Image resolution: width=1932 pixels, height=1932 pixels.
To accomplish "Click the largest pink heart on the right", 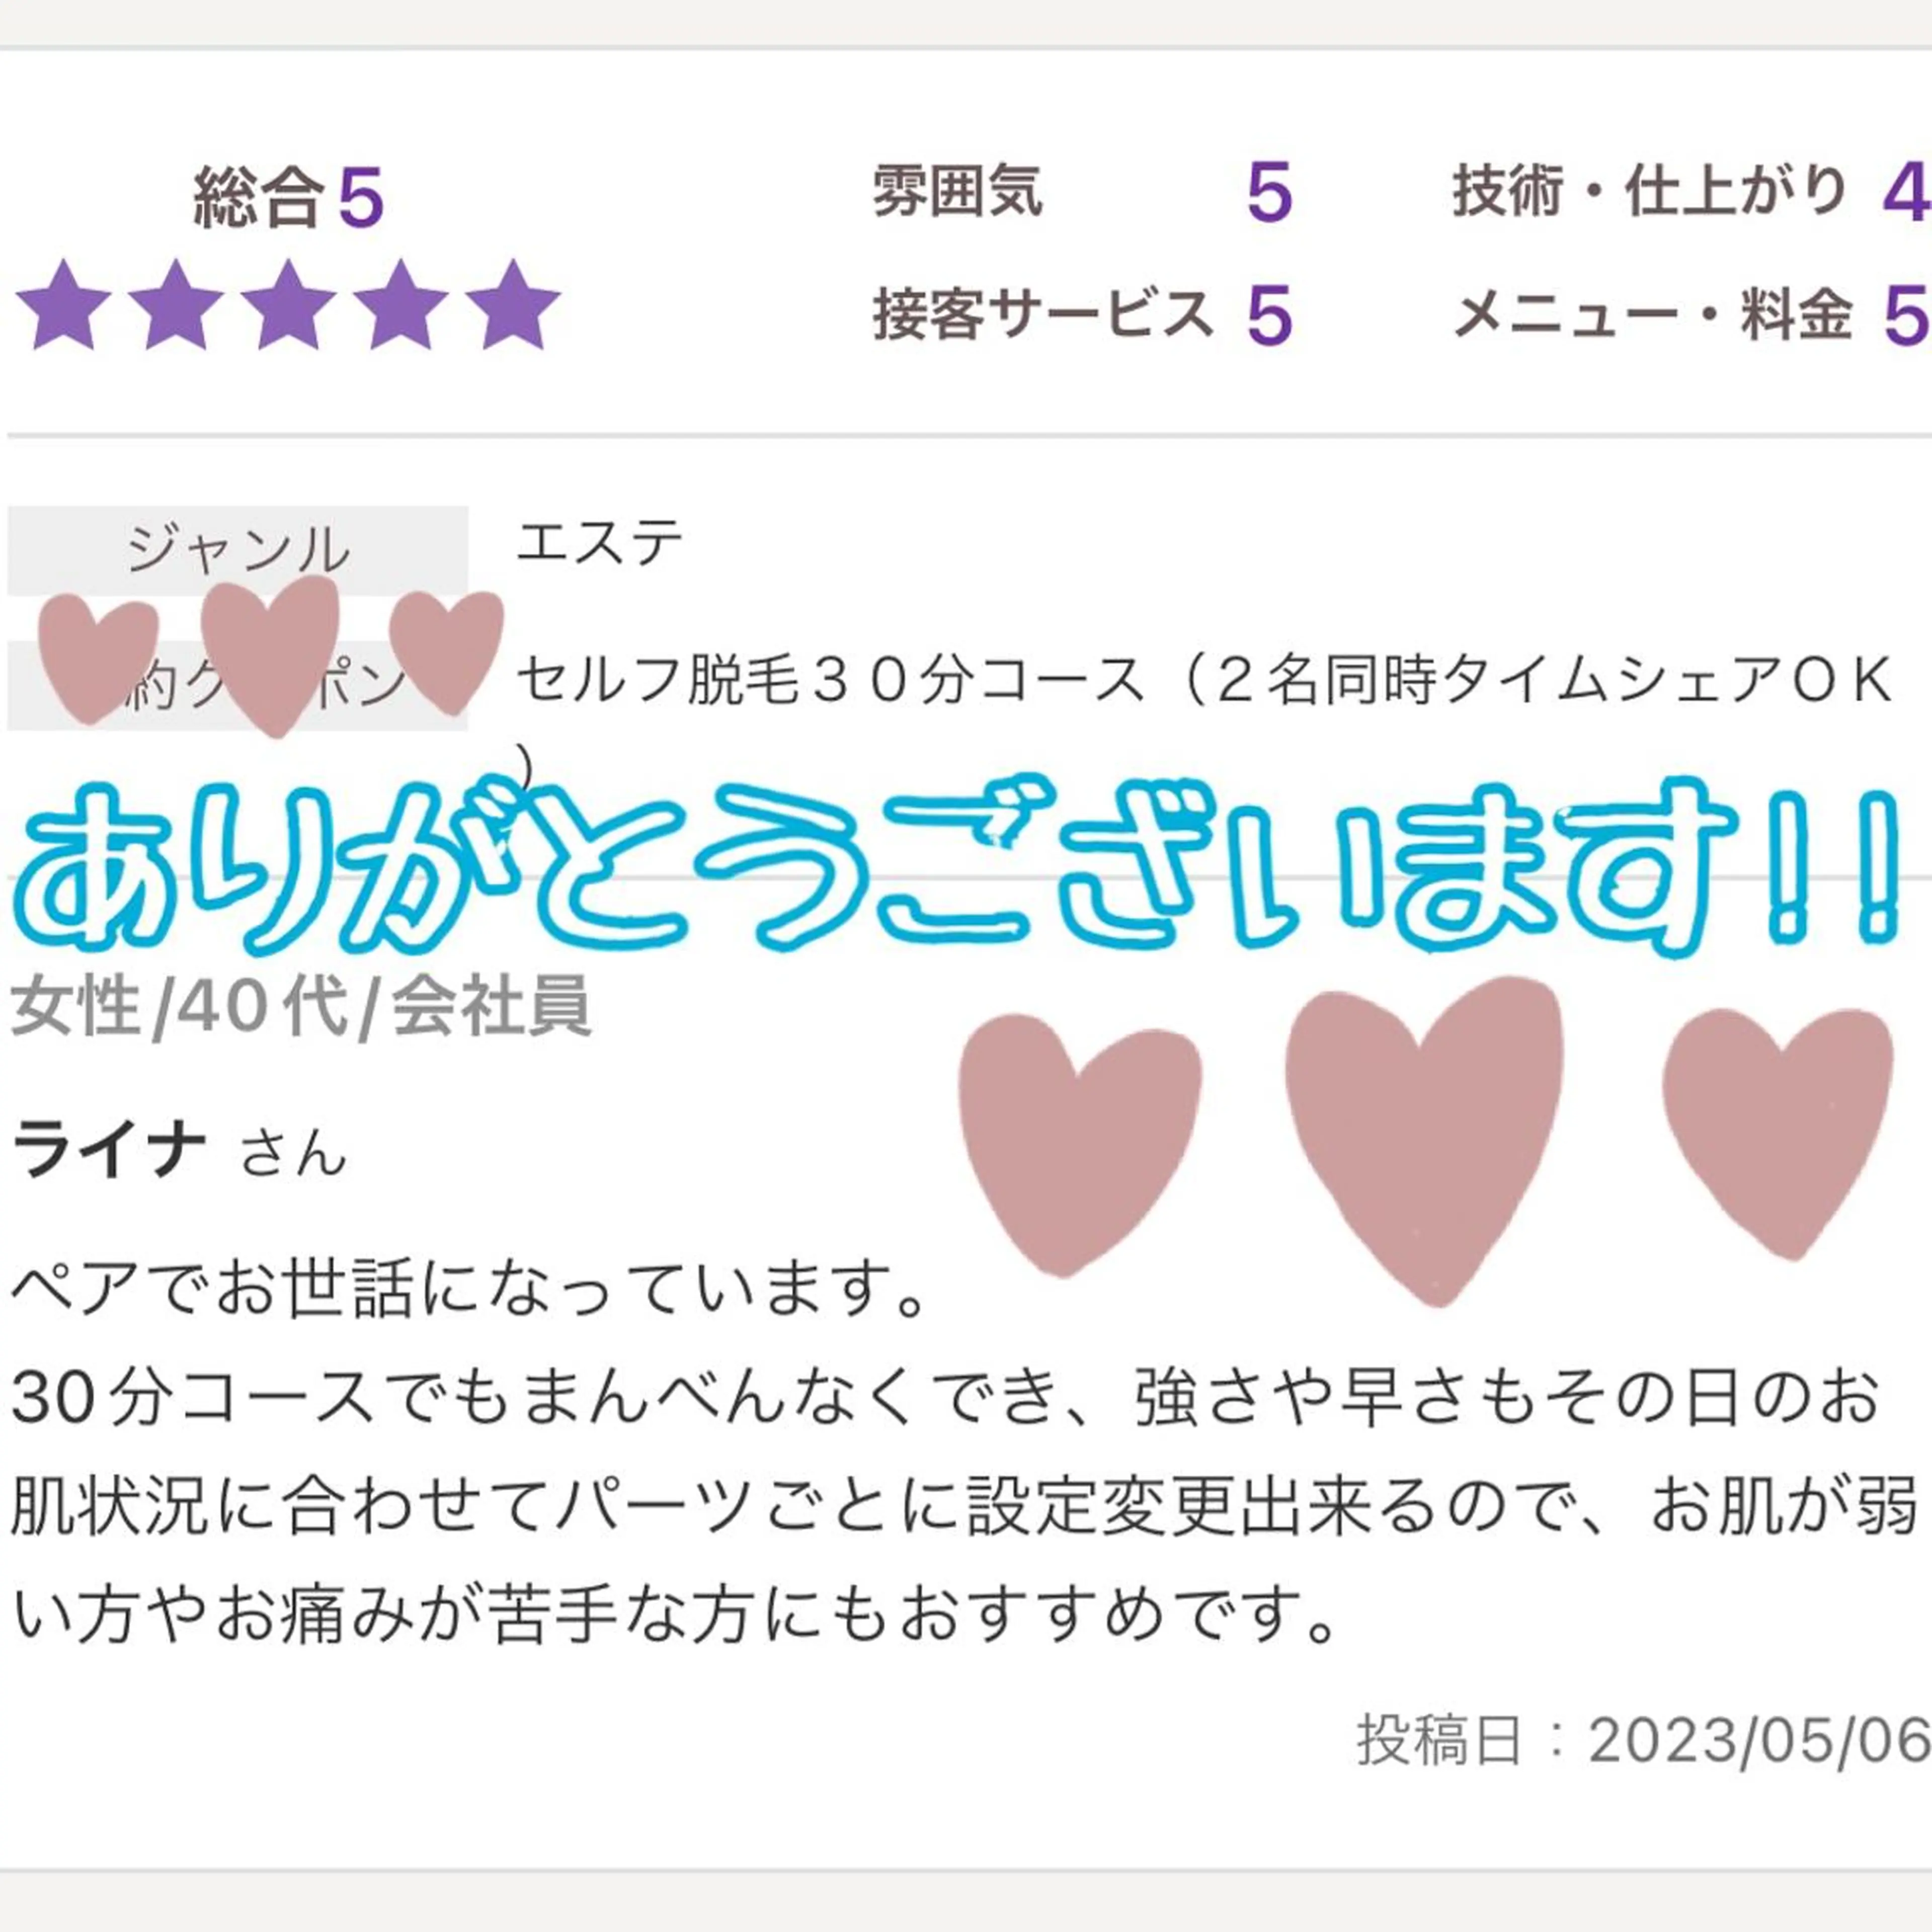I will [x=1424, y=1140].
